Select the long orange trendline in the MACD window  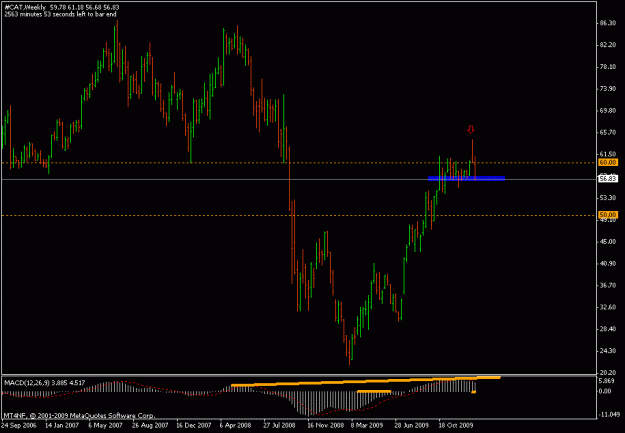(x=366, y=381)
